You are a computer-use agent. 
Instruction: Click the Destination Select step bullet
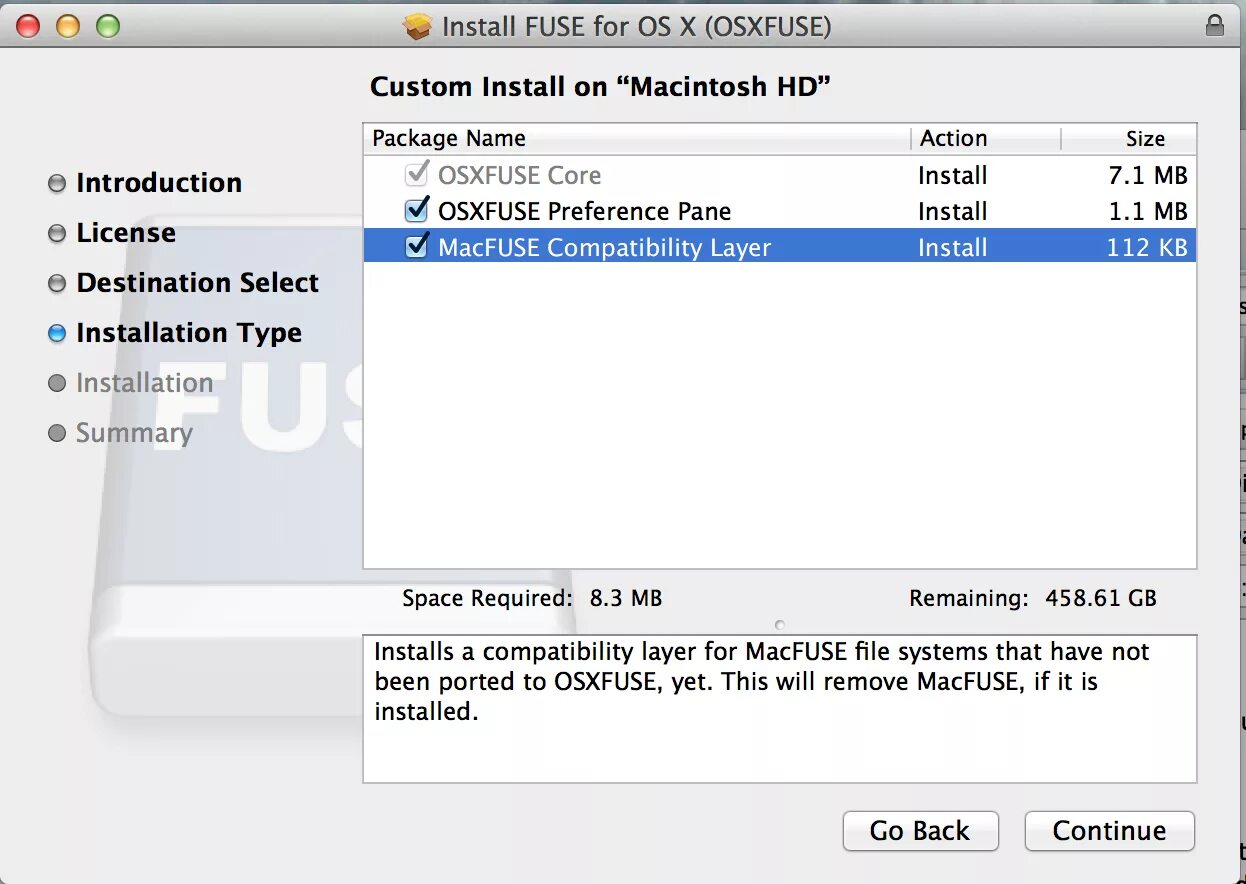pos(57,284)
